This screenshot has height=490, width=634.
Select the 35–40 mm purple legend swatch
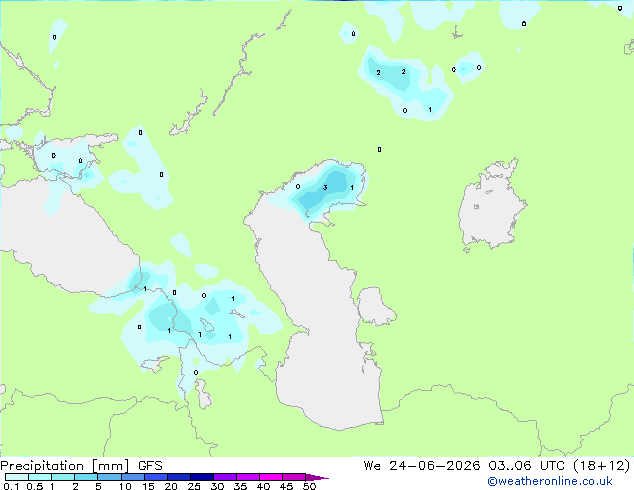248,477
